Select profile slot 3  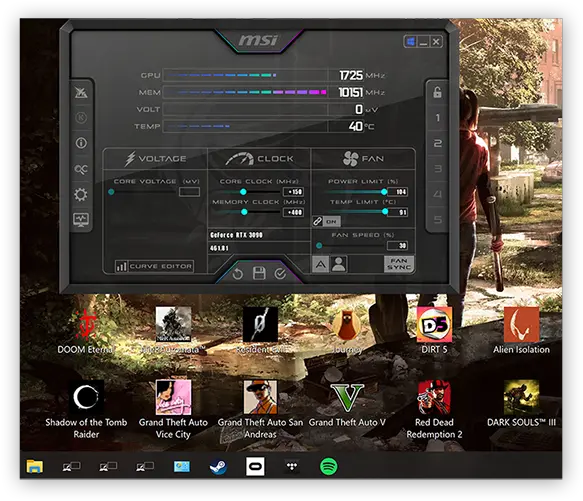point(437,169)
